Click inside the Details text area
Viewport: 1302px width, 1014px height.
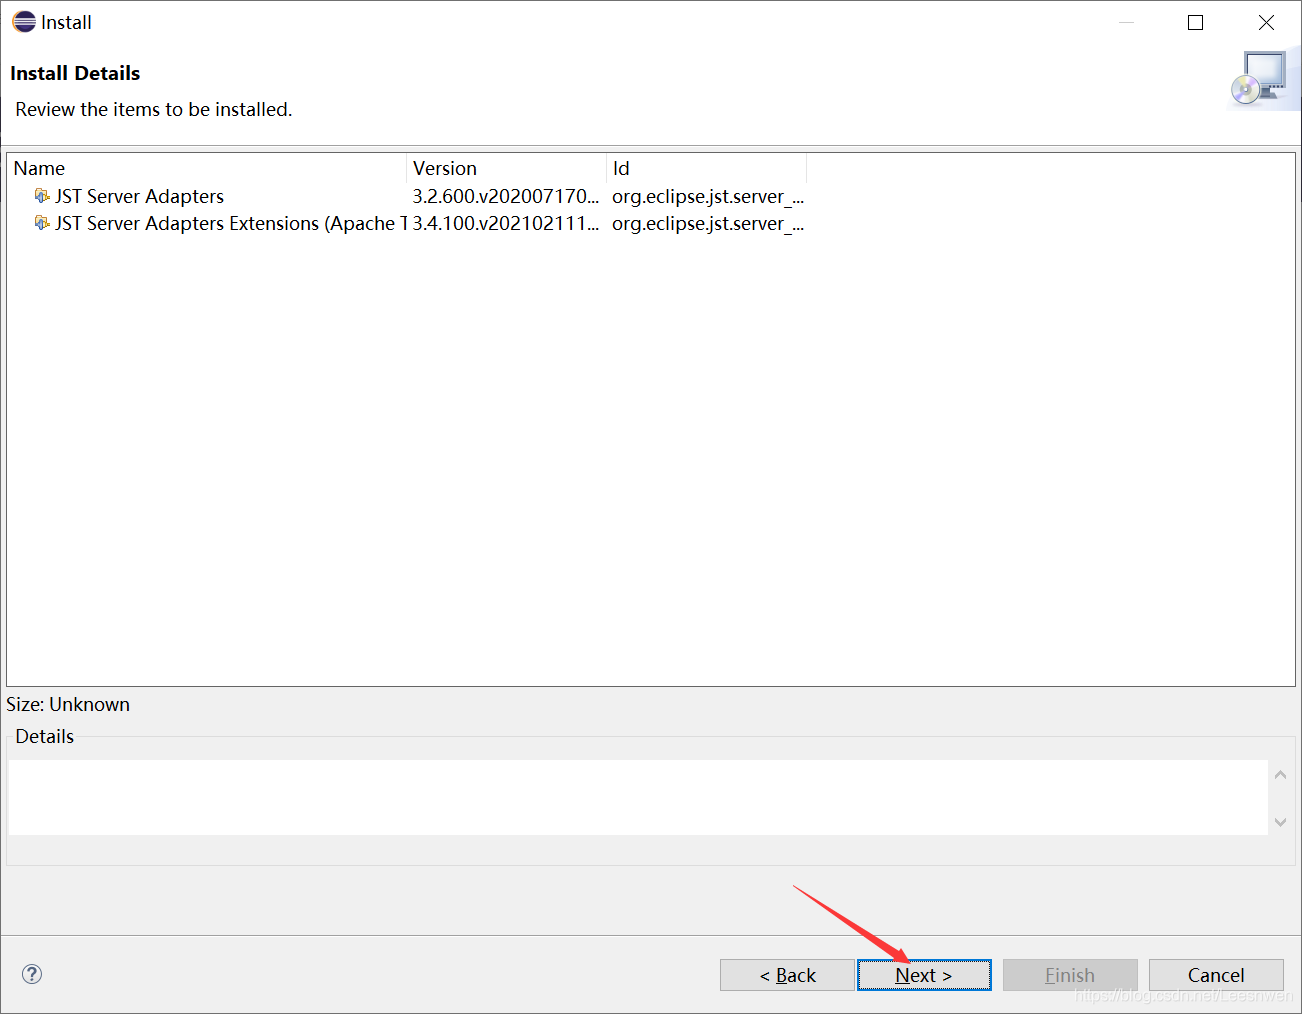[x=638, y=797]
